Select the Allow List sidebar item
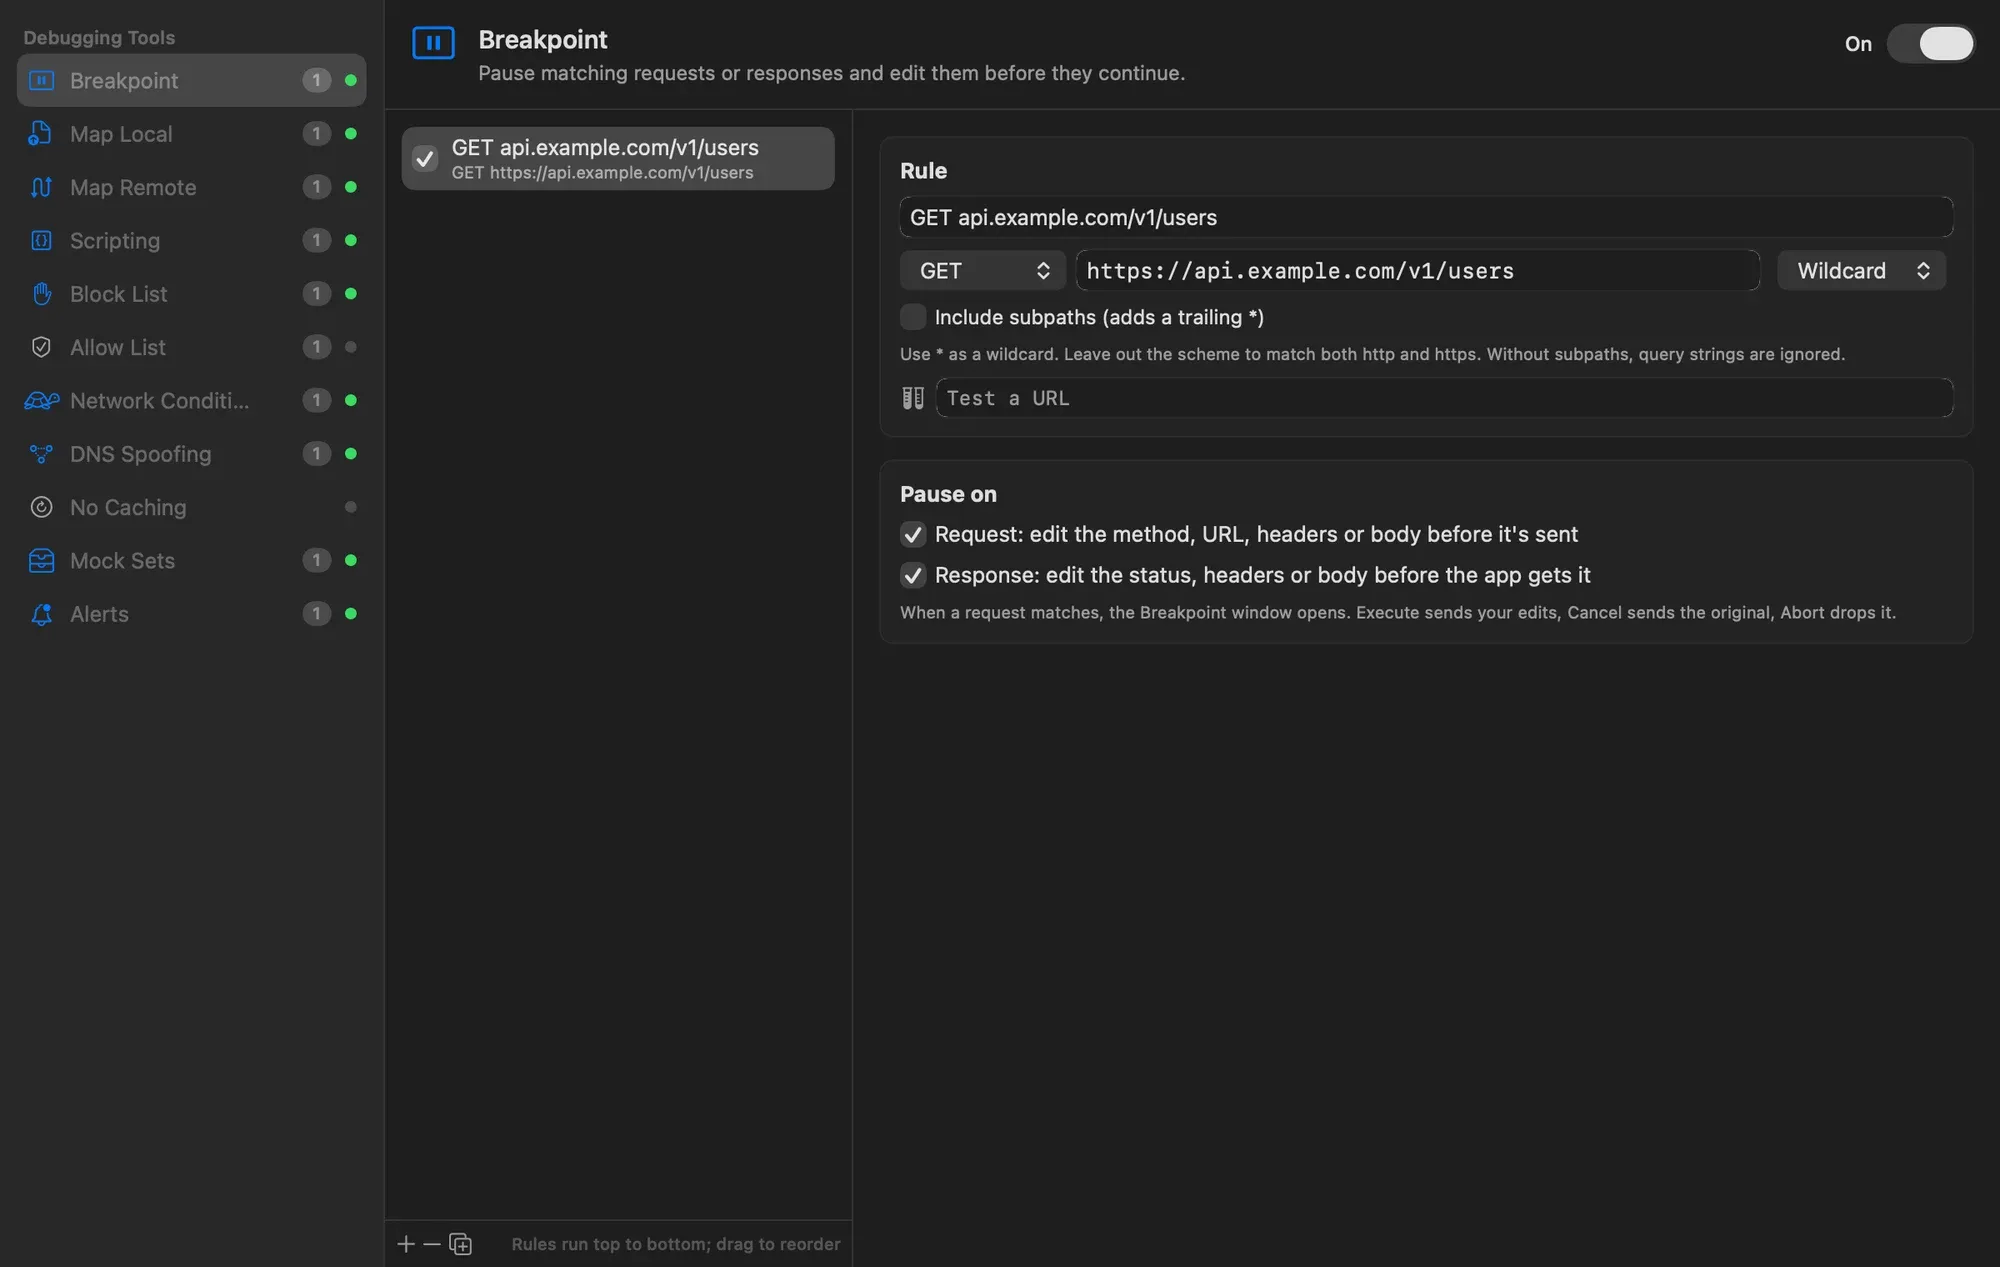This screenshot has height=1267, width=2000. coord(191,347)
